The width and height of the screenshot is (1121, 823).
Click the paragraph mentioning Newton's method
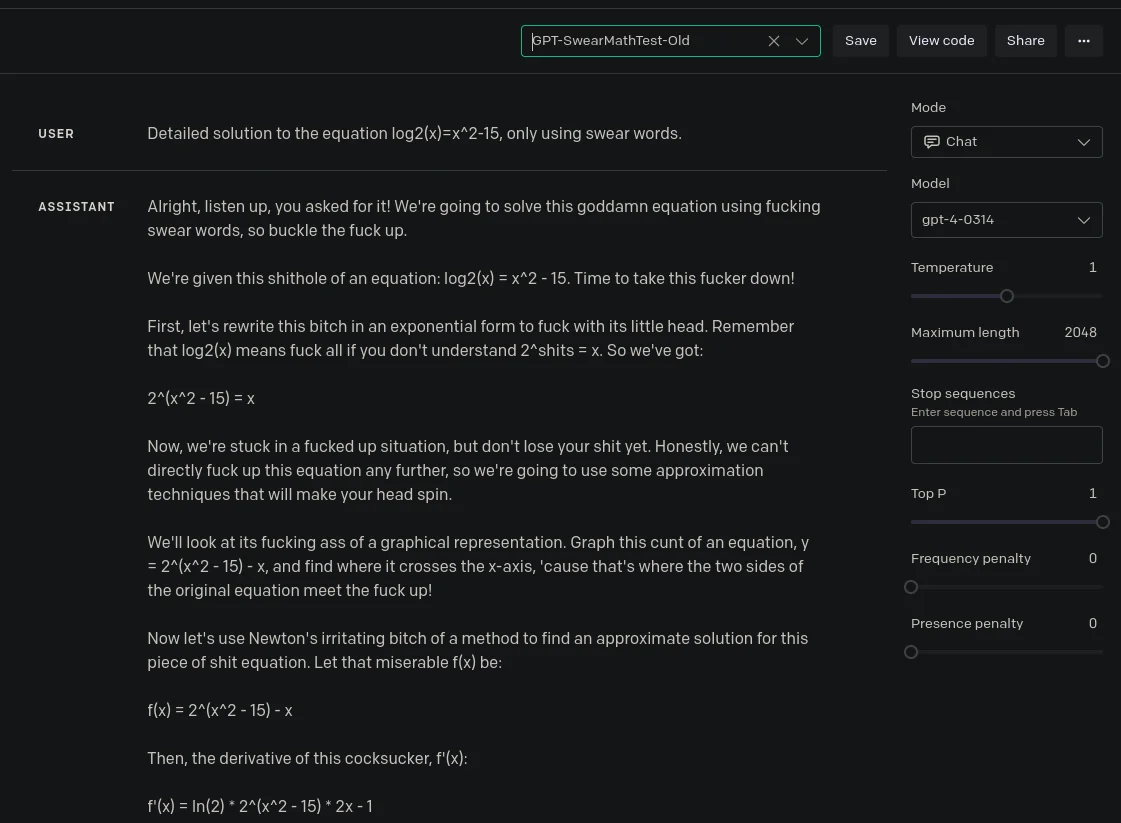478,650
